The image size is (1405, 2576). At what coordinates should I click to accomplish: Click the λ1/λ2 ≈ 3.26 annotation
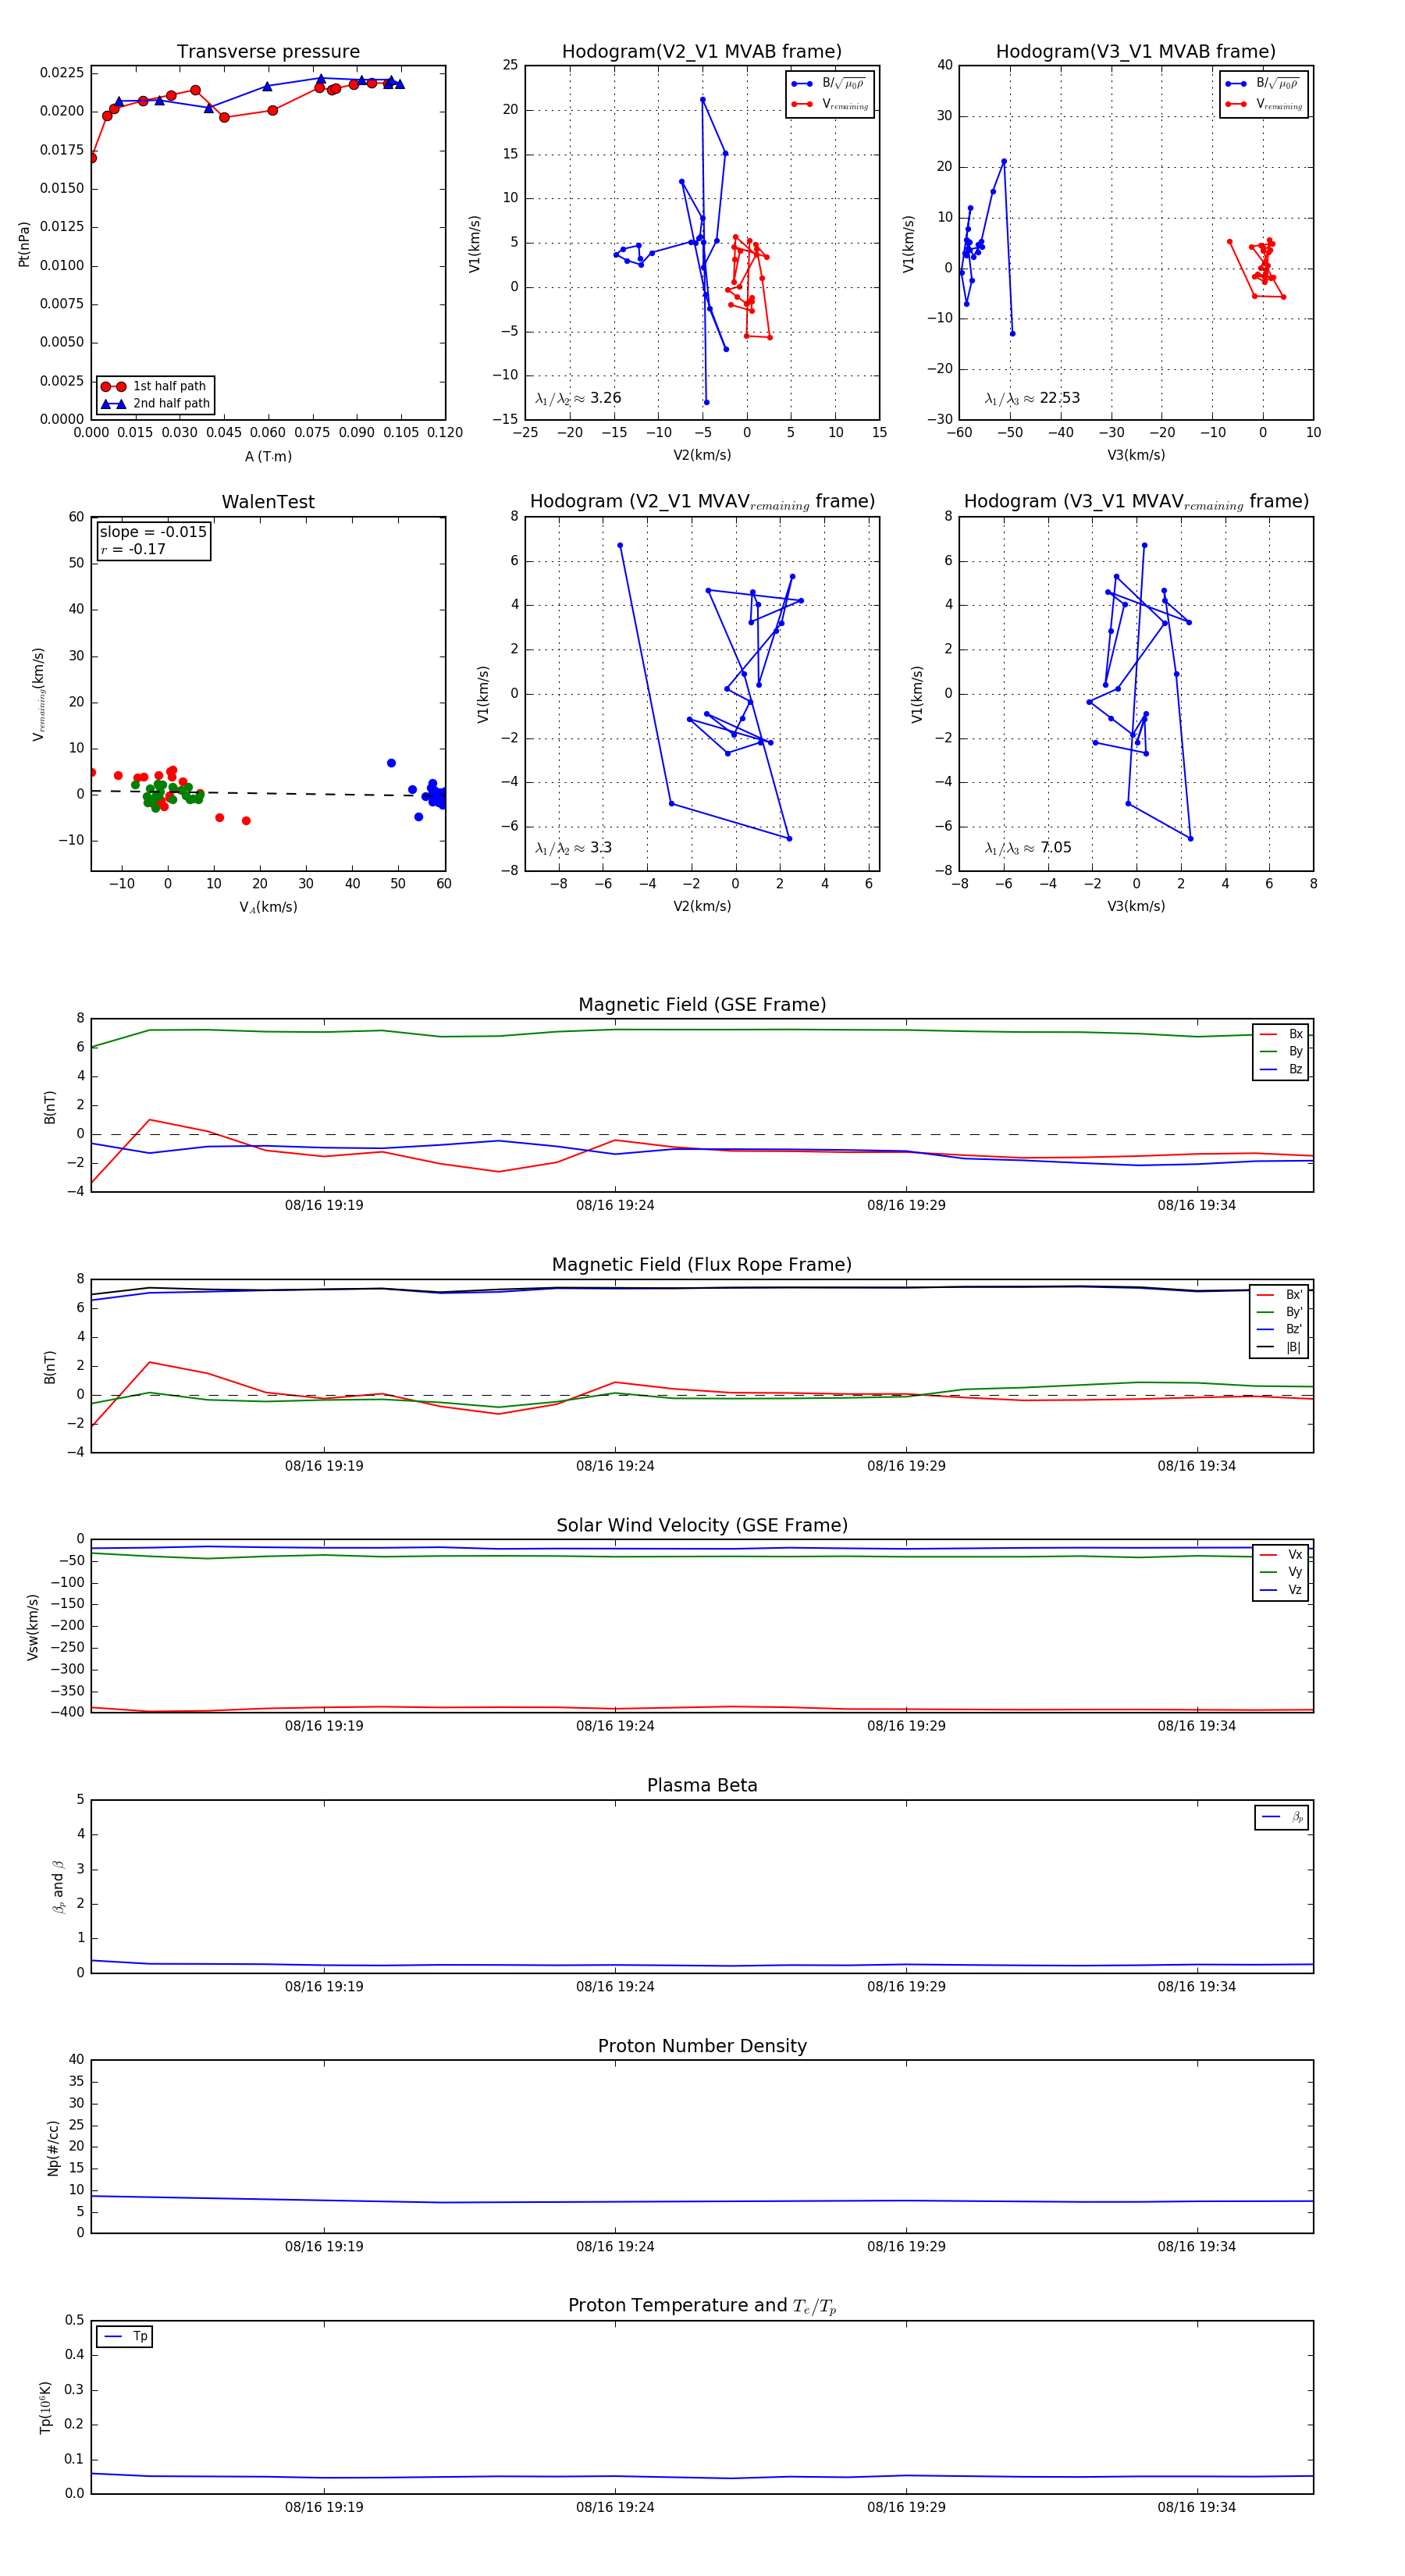coord(578,398)
